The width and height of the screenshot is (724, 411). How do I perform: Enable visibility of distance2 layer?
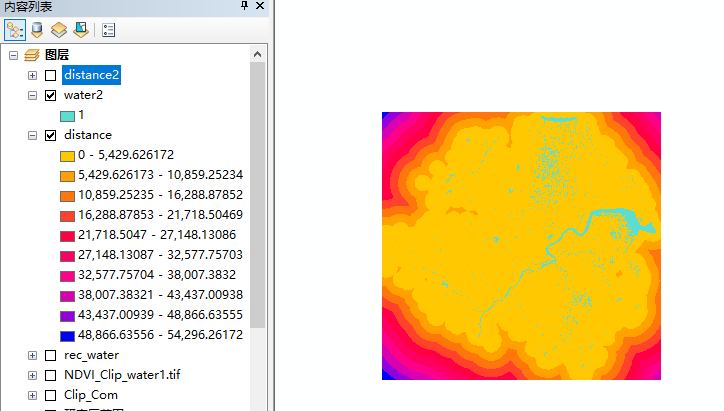[50, 75]
